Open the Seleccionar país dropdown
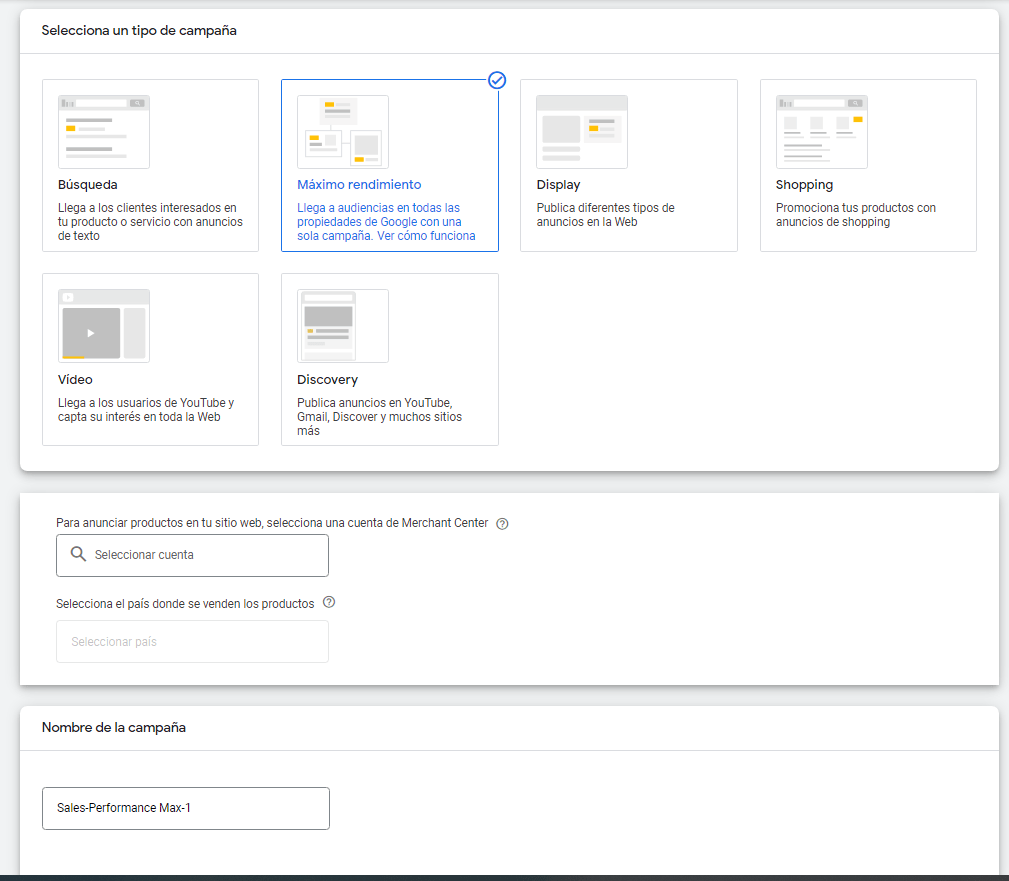Screen dimensions: 1009x881 [x=192, y=642]
